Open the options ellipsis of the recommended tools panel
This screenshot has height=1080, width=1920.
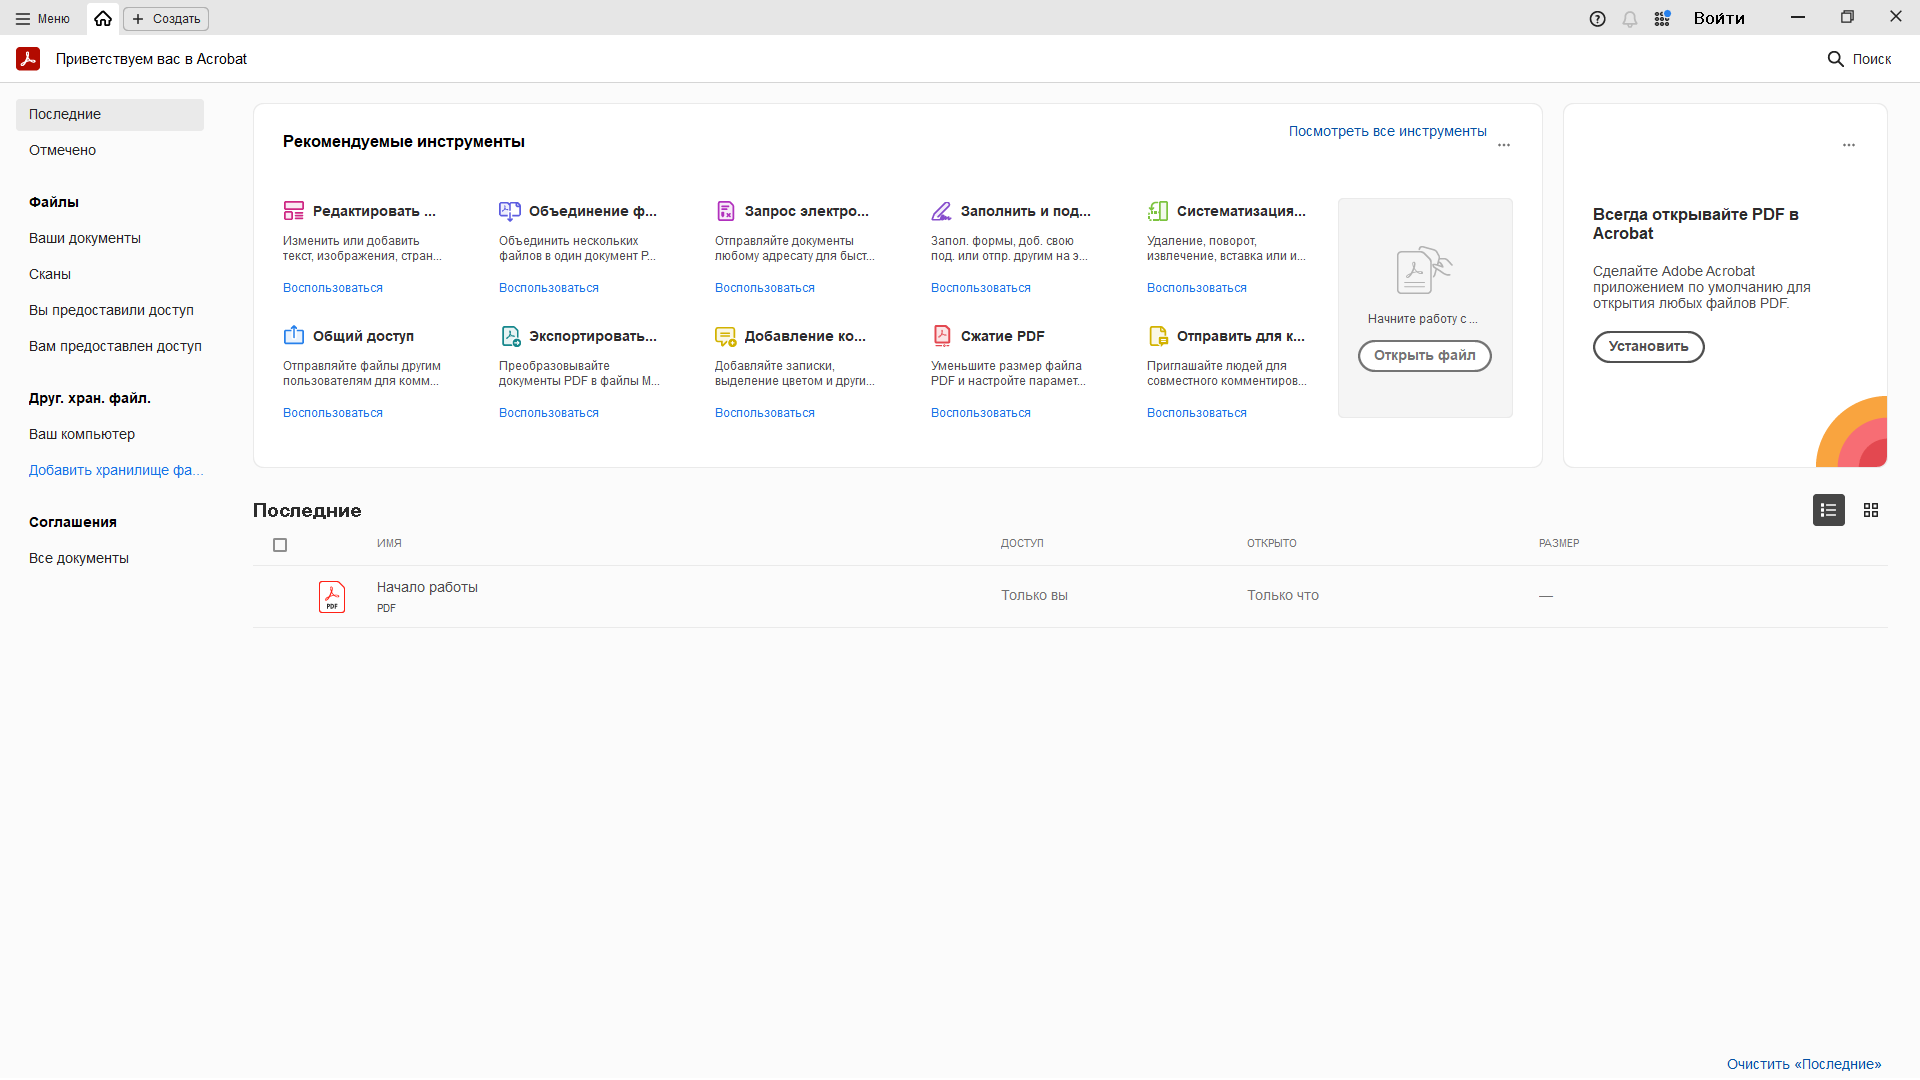[1503, 146]
